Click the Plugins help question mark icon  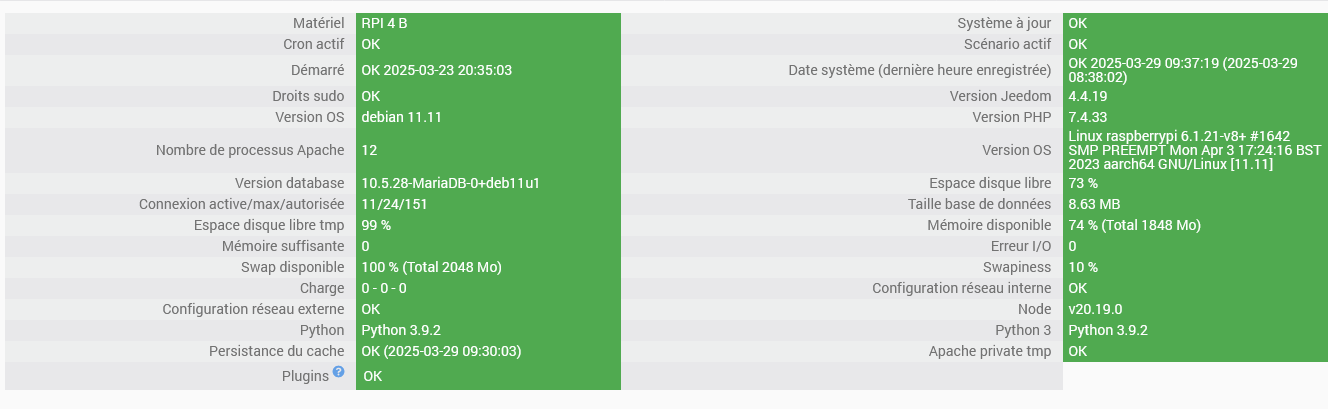pos(339,372)
